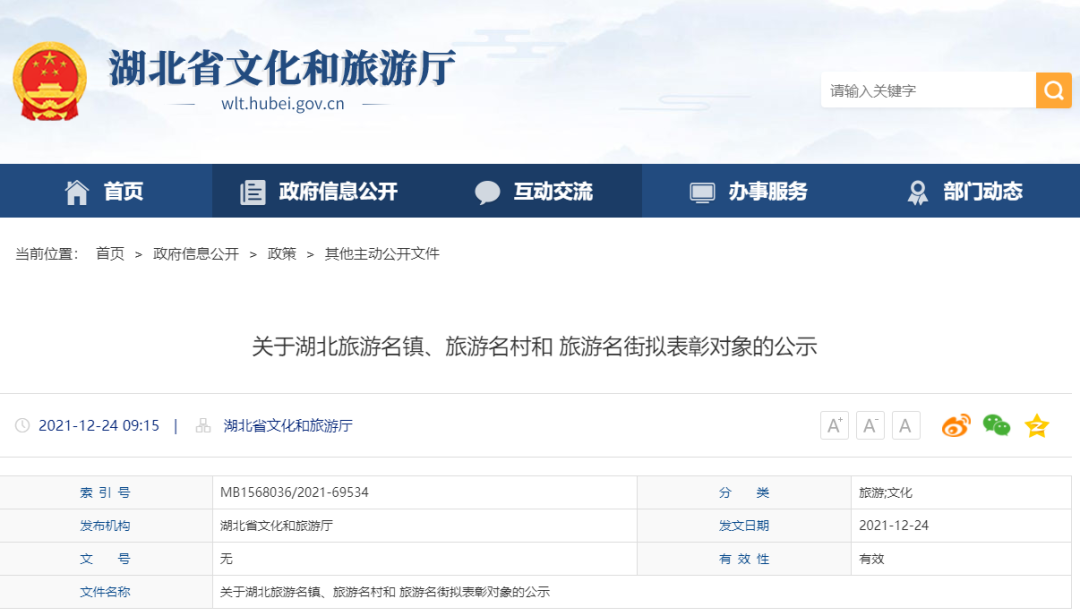Click the 湖北省文化和旅游厅 site title
The width and height of the screenshot is (1080, 616).
282,68
